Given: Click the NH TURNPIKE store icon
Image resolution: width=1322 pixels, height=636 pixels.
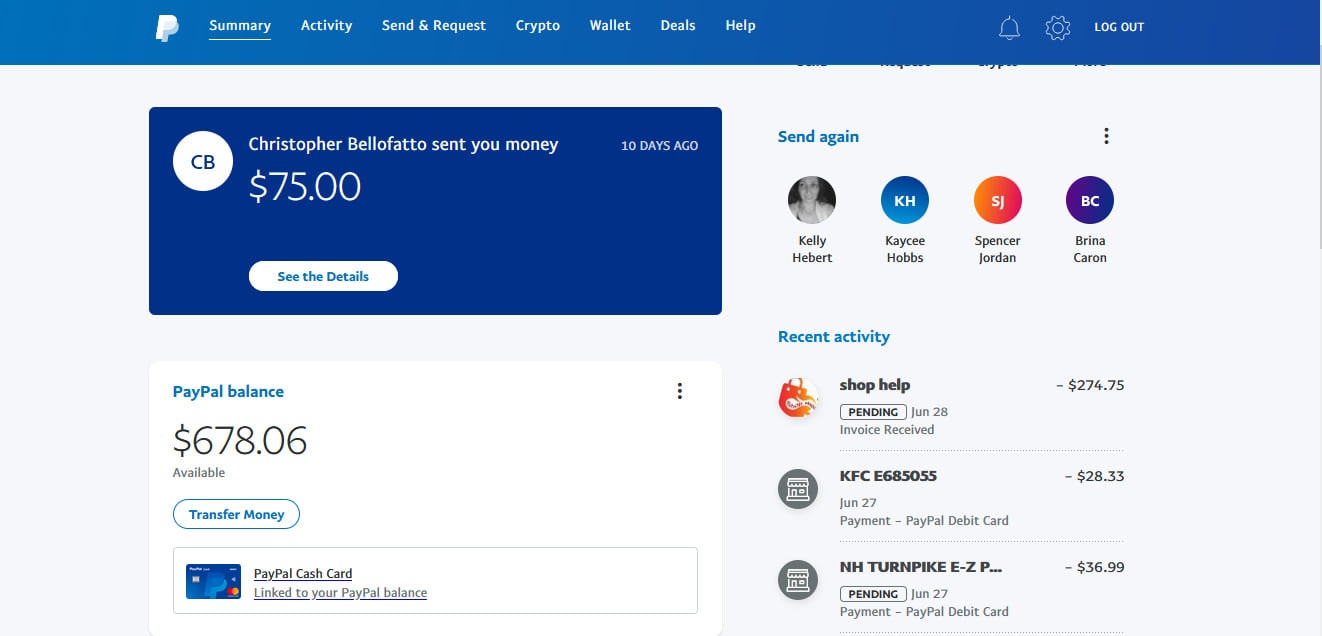Looking at the screenshot, I should tap(798, 580).
